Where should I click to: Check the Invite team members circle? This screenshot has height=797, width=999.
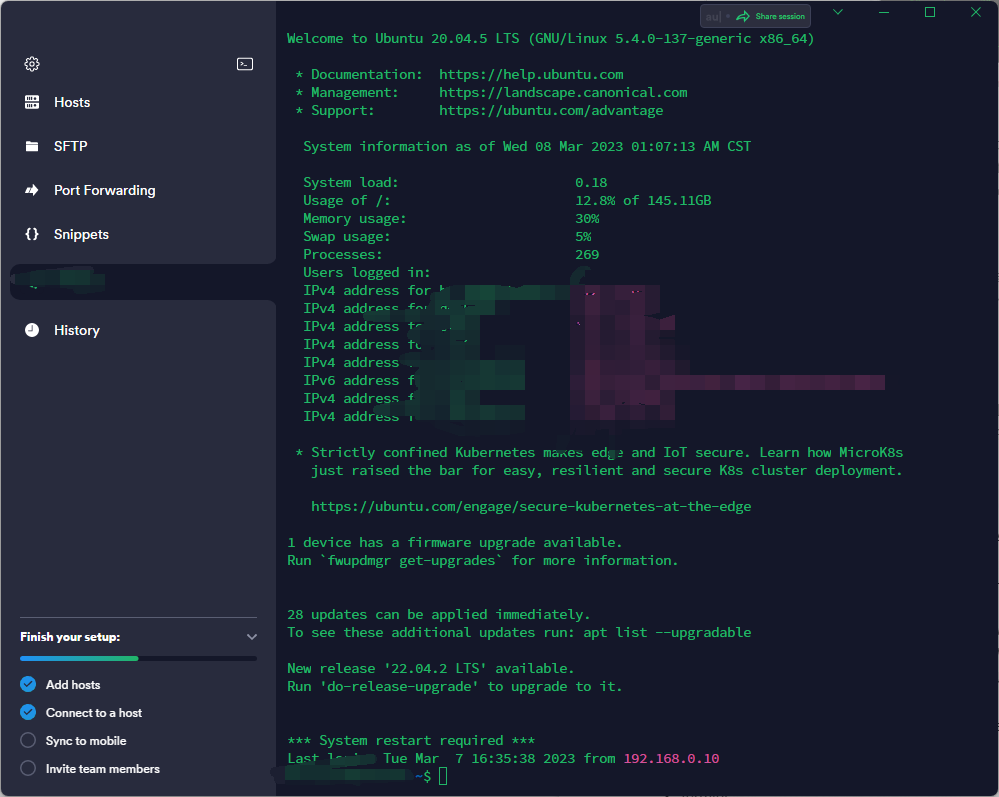pyautogui.click(x=28, y=768)
